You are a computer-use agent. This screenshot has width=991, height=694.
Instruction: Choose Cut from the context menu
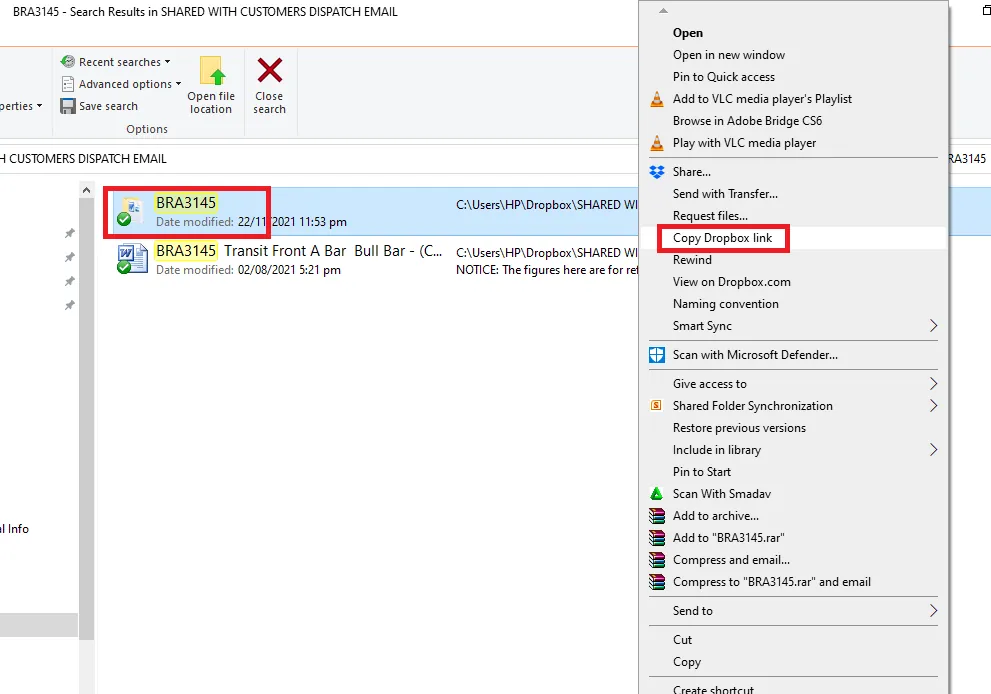(x=682, y=640)
